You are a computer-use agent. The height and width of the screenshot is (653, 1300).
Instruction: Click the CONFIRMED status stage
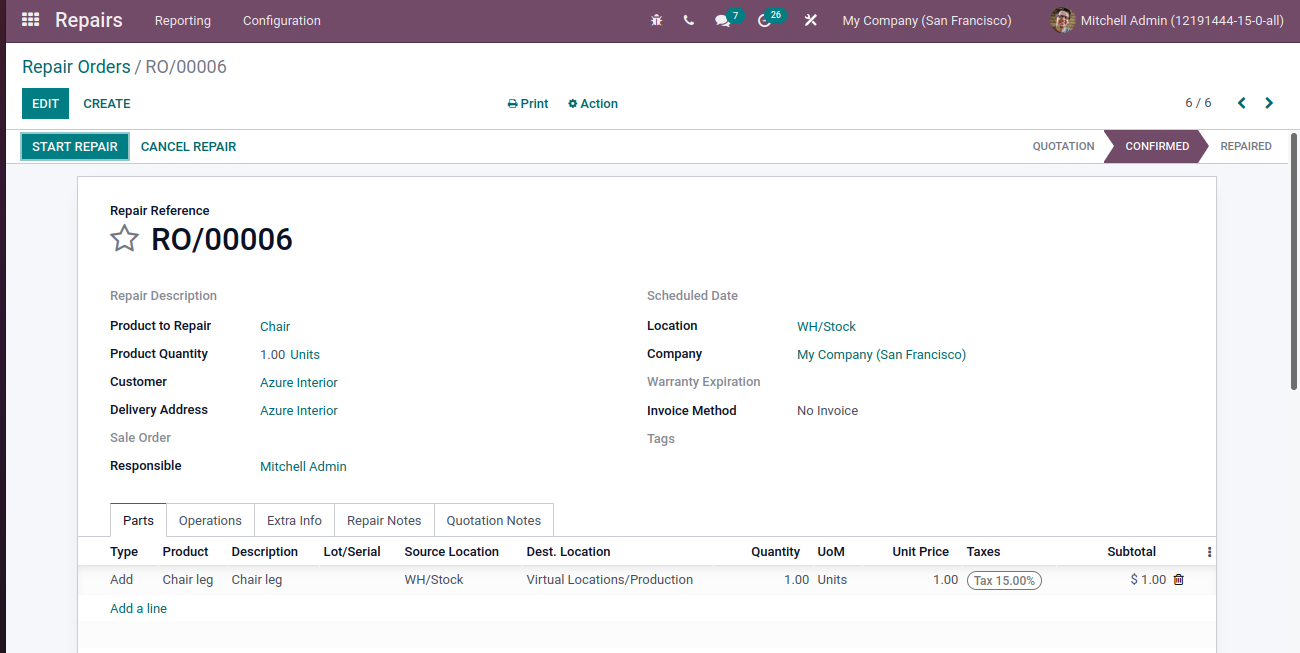[1157, 146]
